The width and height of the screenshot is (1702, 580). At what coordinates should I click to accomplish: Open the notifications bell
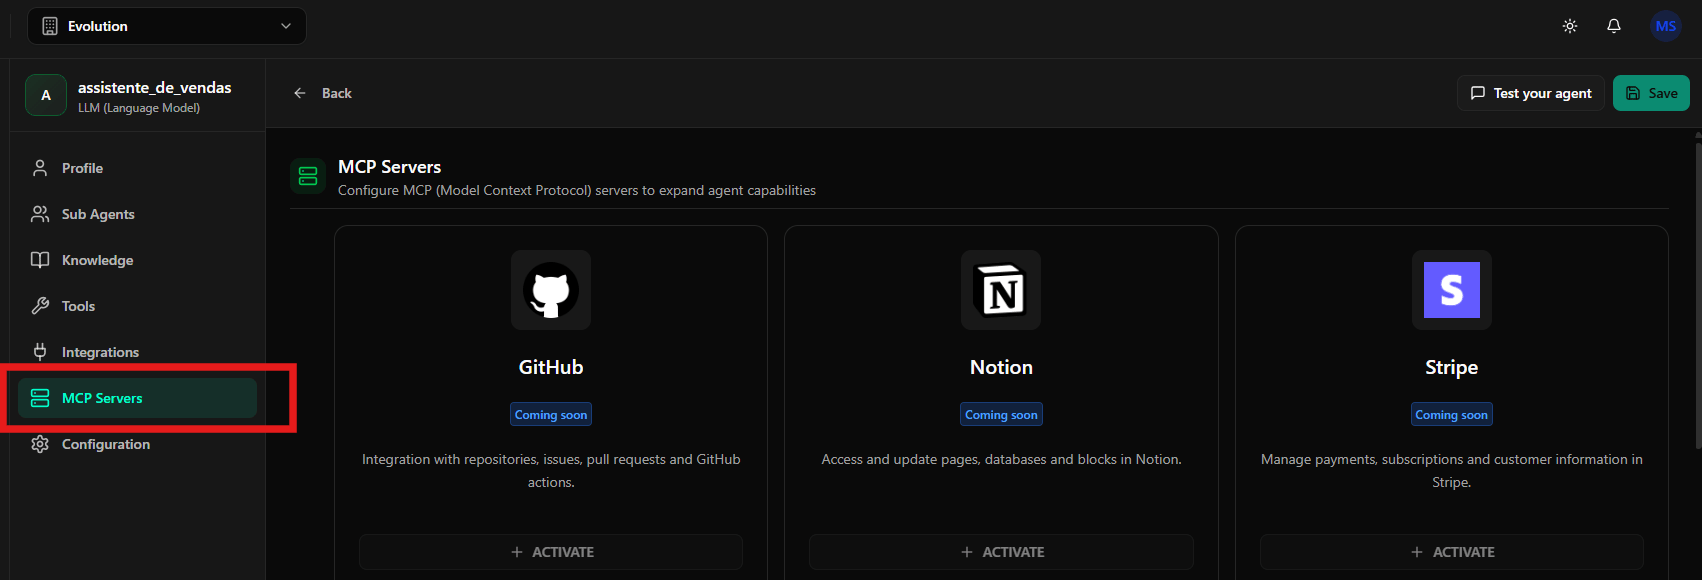click(1614, 26)
